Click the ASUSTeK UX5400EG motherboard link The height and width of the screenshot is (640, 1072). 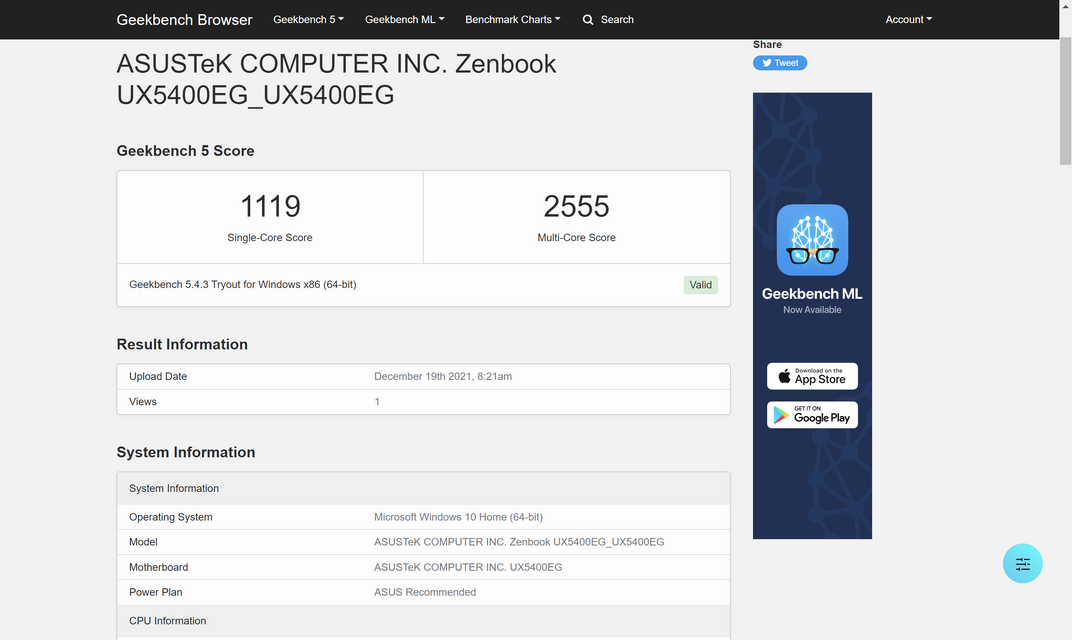click(468, 567)
